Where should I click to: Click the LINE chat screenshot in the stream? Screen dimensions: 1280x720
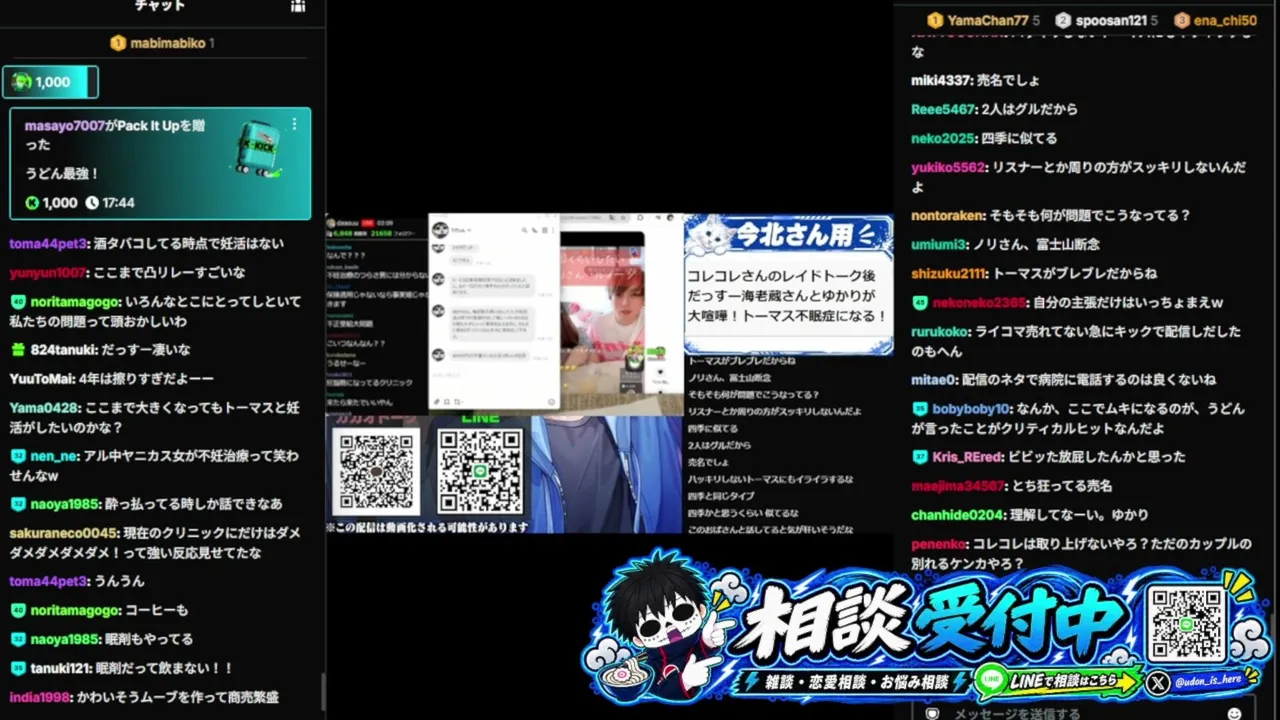pos(494,312)
